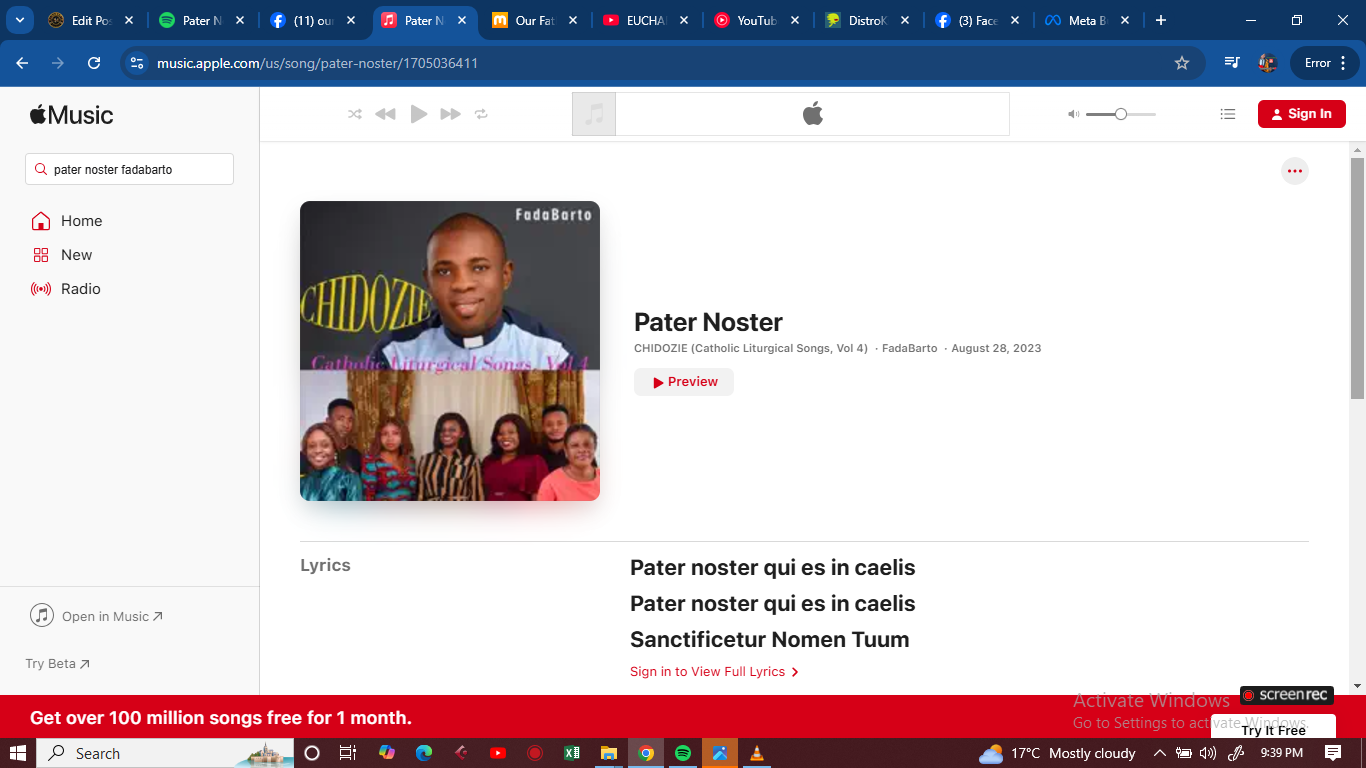
Task: Go back in browser history
Action: tap(22, 63)
